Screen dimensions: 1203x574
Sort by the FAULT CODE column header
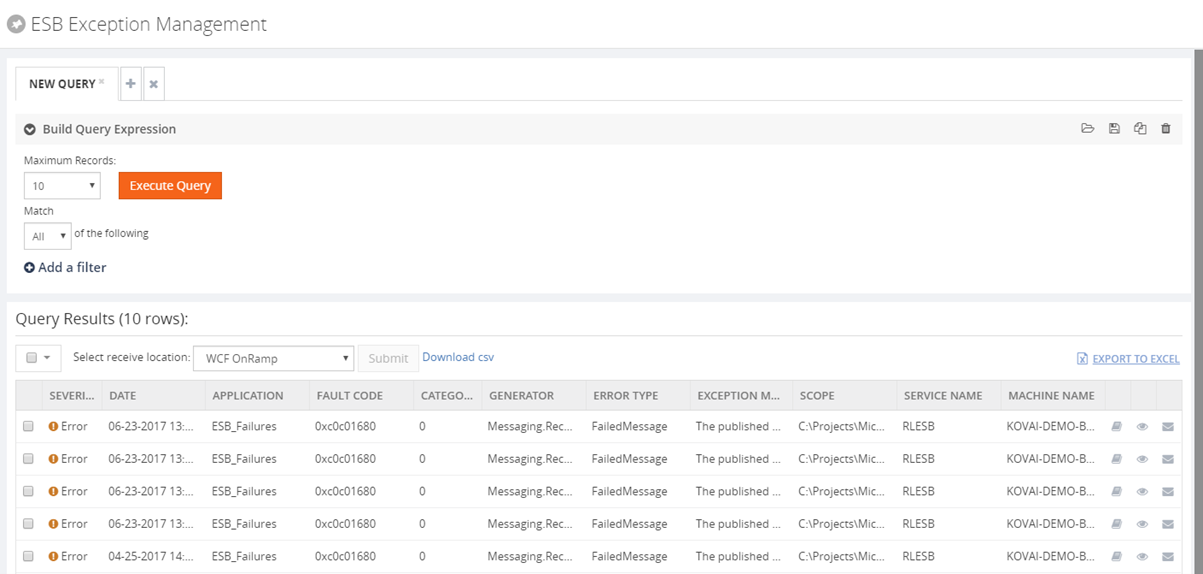pyautogui.click(x=360, y=396)
